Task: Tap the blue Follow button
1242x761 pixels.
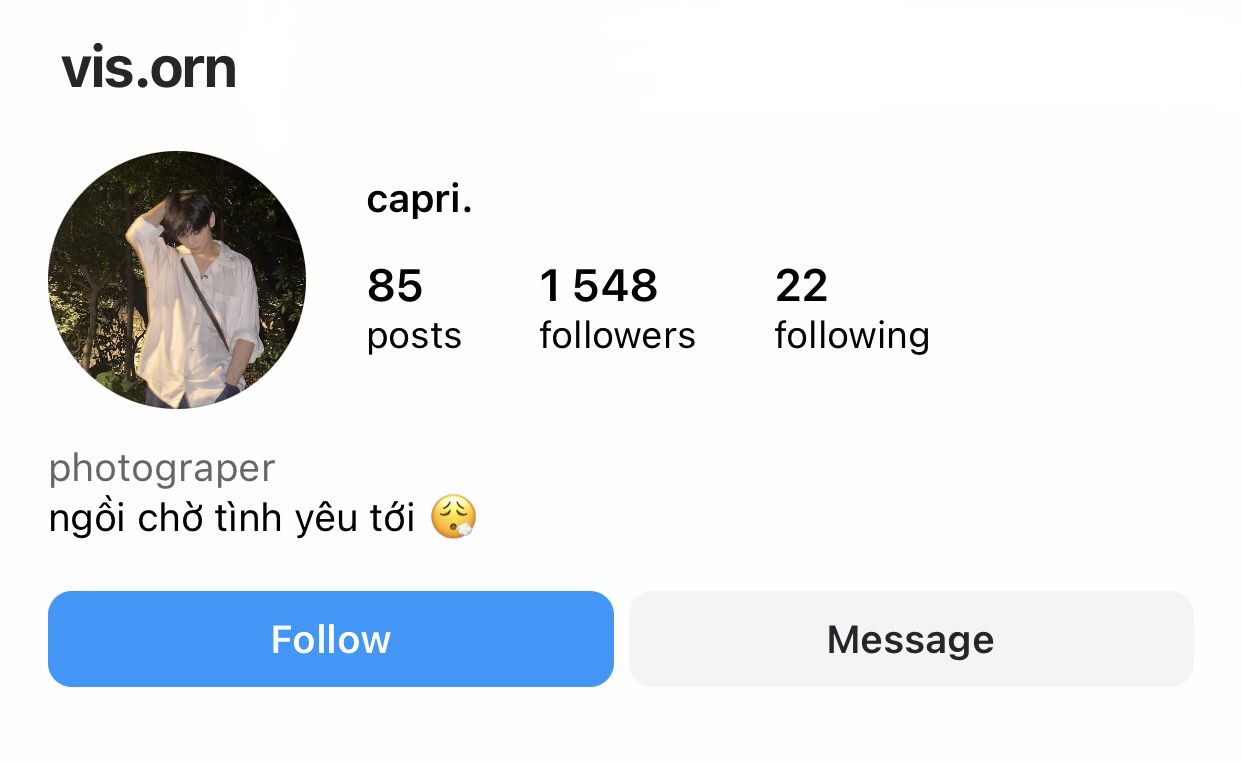Action: (x=331, y=639)
